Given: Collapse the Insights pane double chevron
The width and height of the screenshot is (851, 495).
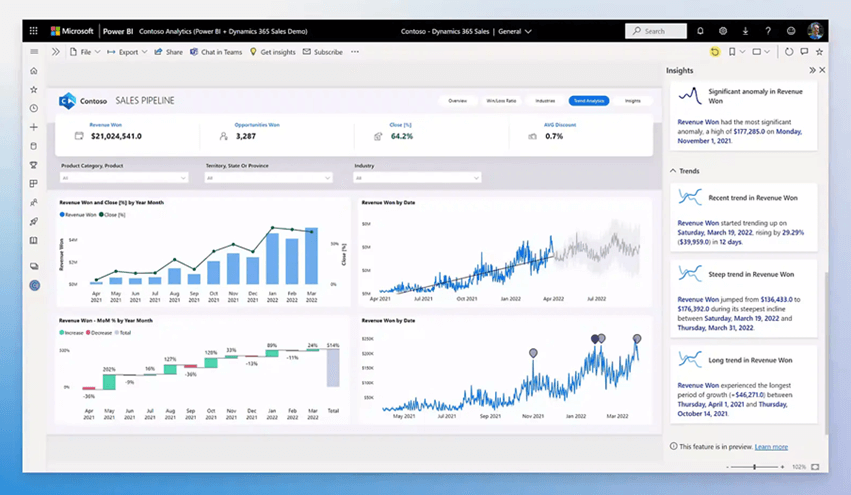Looking at the screenshot, I should coord(812,70).
